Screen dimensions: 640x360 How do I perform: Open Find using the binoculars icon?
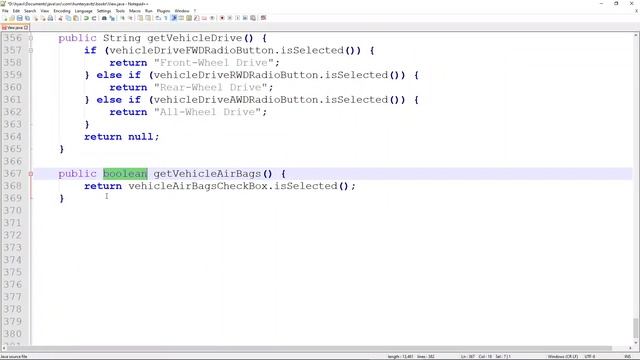104,18
